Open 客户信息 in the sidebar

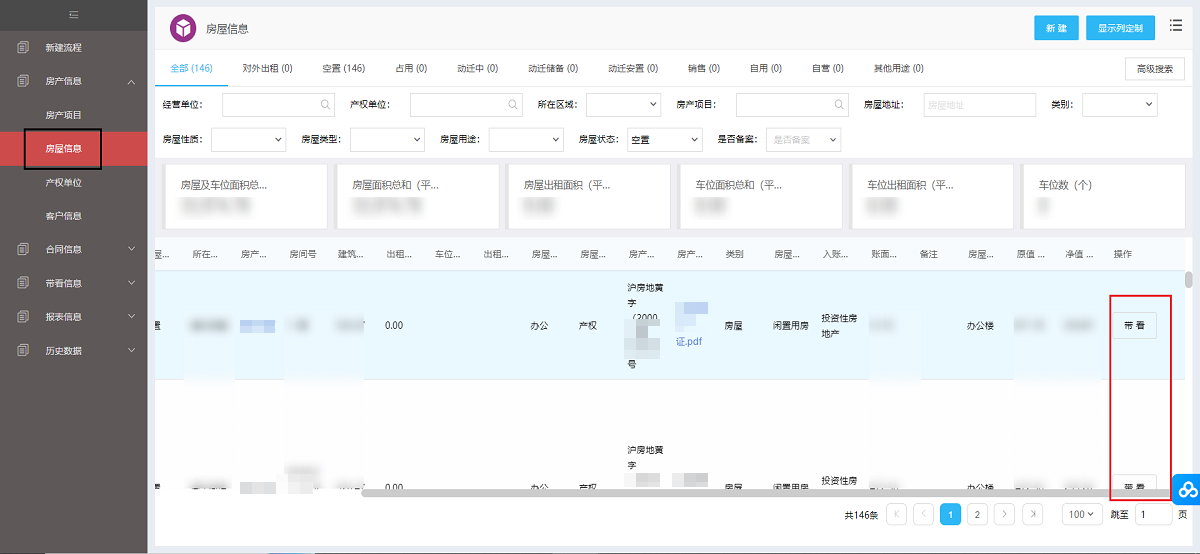[x=64, y=216]
